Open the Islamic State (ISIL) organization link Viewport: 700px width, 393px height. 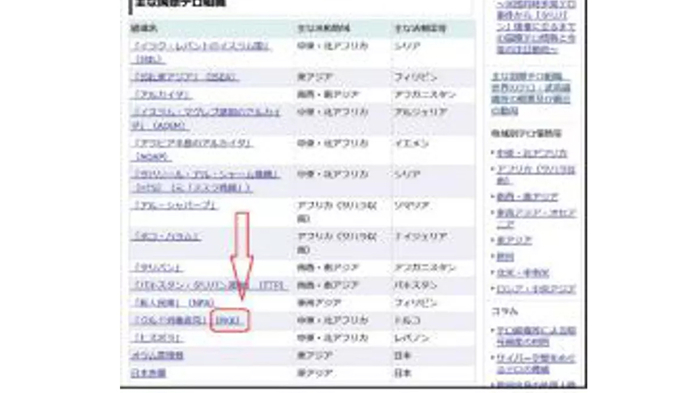click(x=200, y=52)
